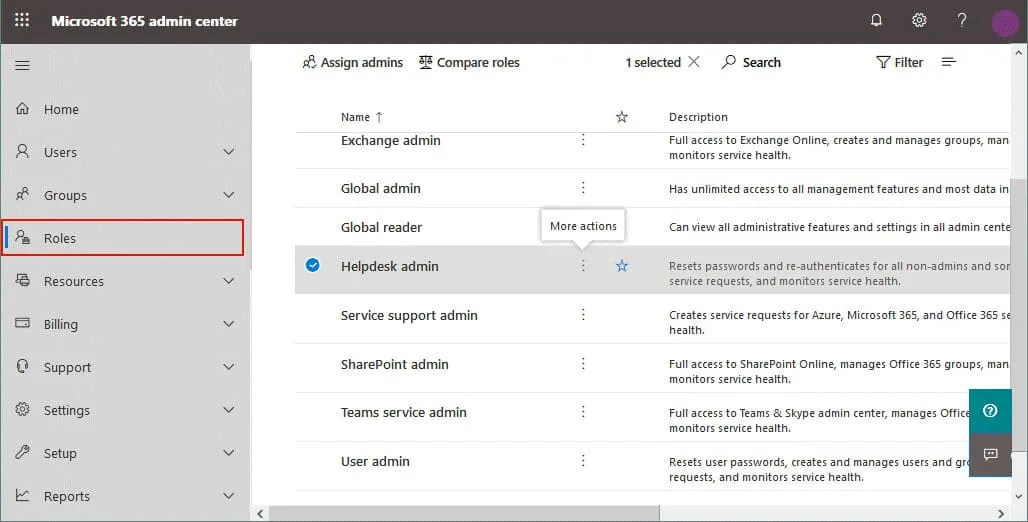Uncheck the Helpdesk admin row checkbox

point(313,266)
